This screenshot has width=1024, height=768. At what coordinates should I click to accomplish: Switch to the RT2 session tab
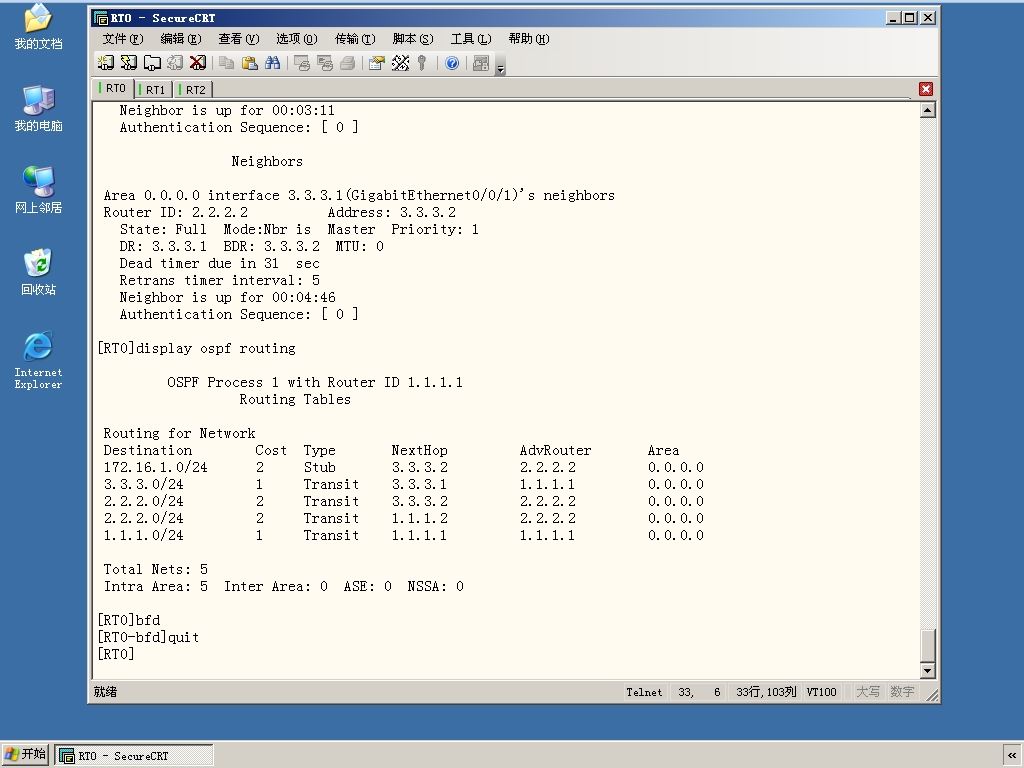(194, 89)
